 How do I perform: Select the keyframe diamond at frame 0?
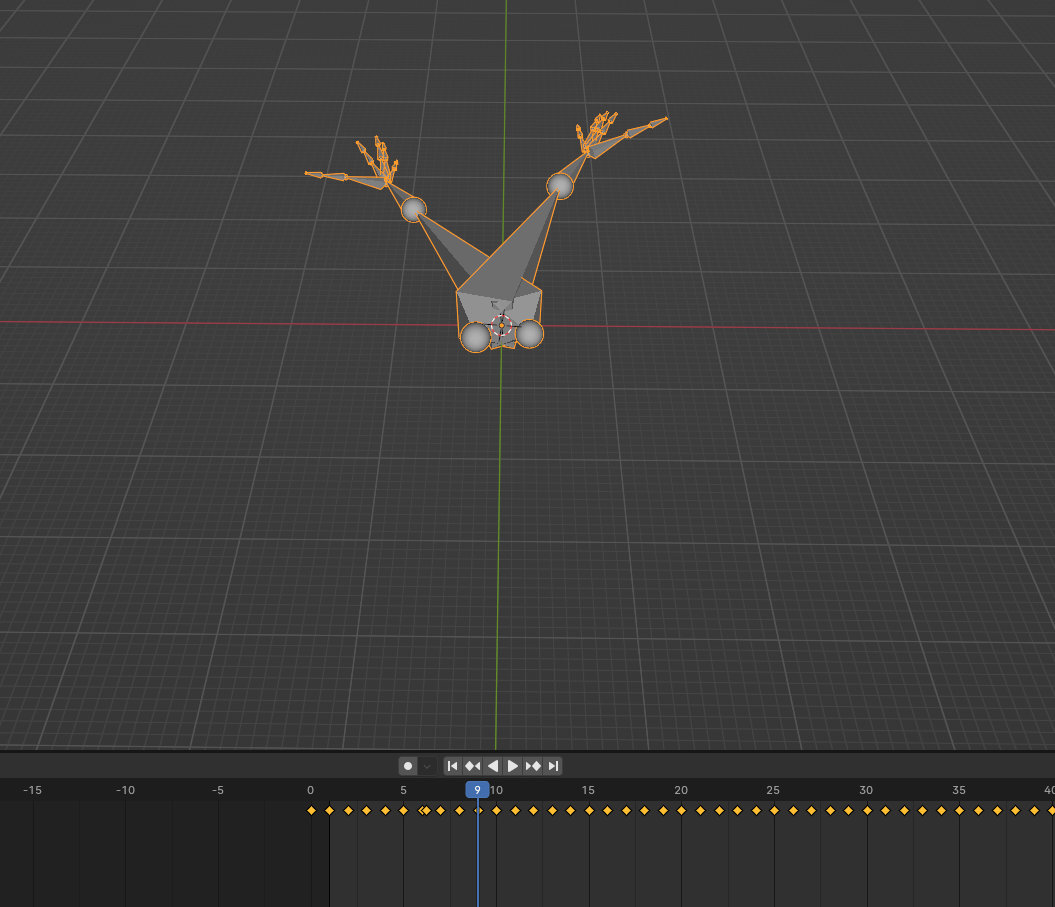(x=311, y=810)
